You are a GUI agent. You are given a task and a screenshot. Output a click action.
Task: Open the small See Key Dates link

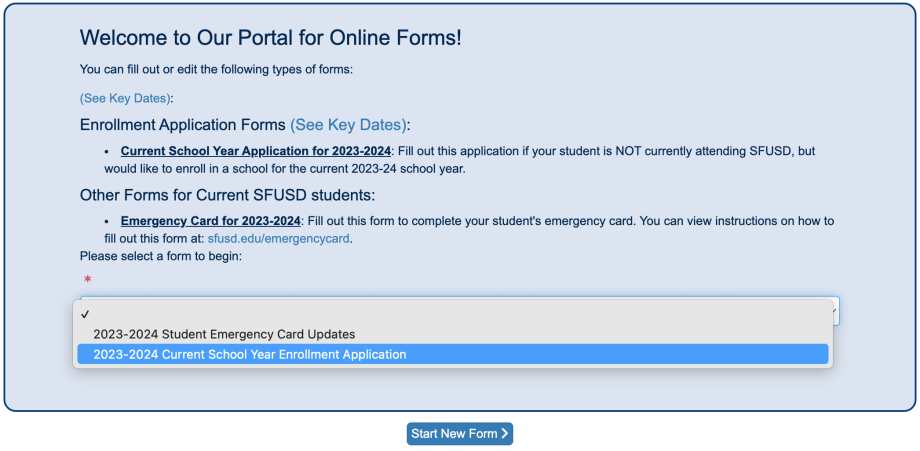coord(126,98)
